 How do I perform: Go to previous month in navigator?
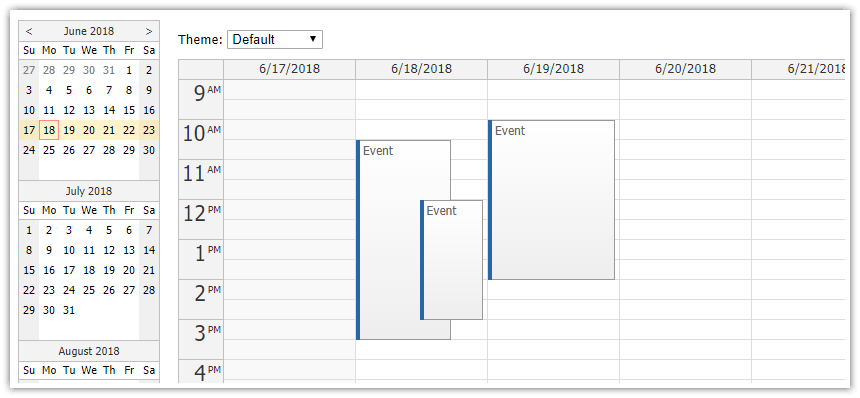coord(29,31)
